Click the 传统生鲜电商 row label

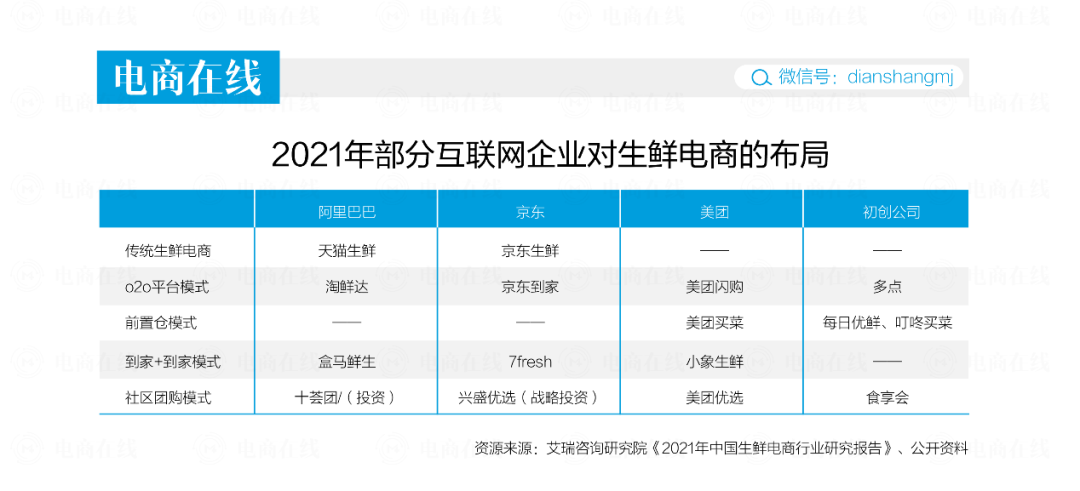[x=168, y=251]
